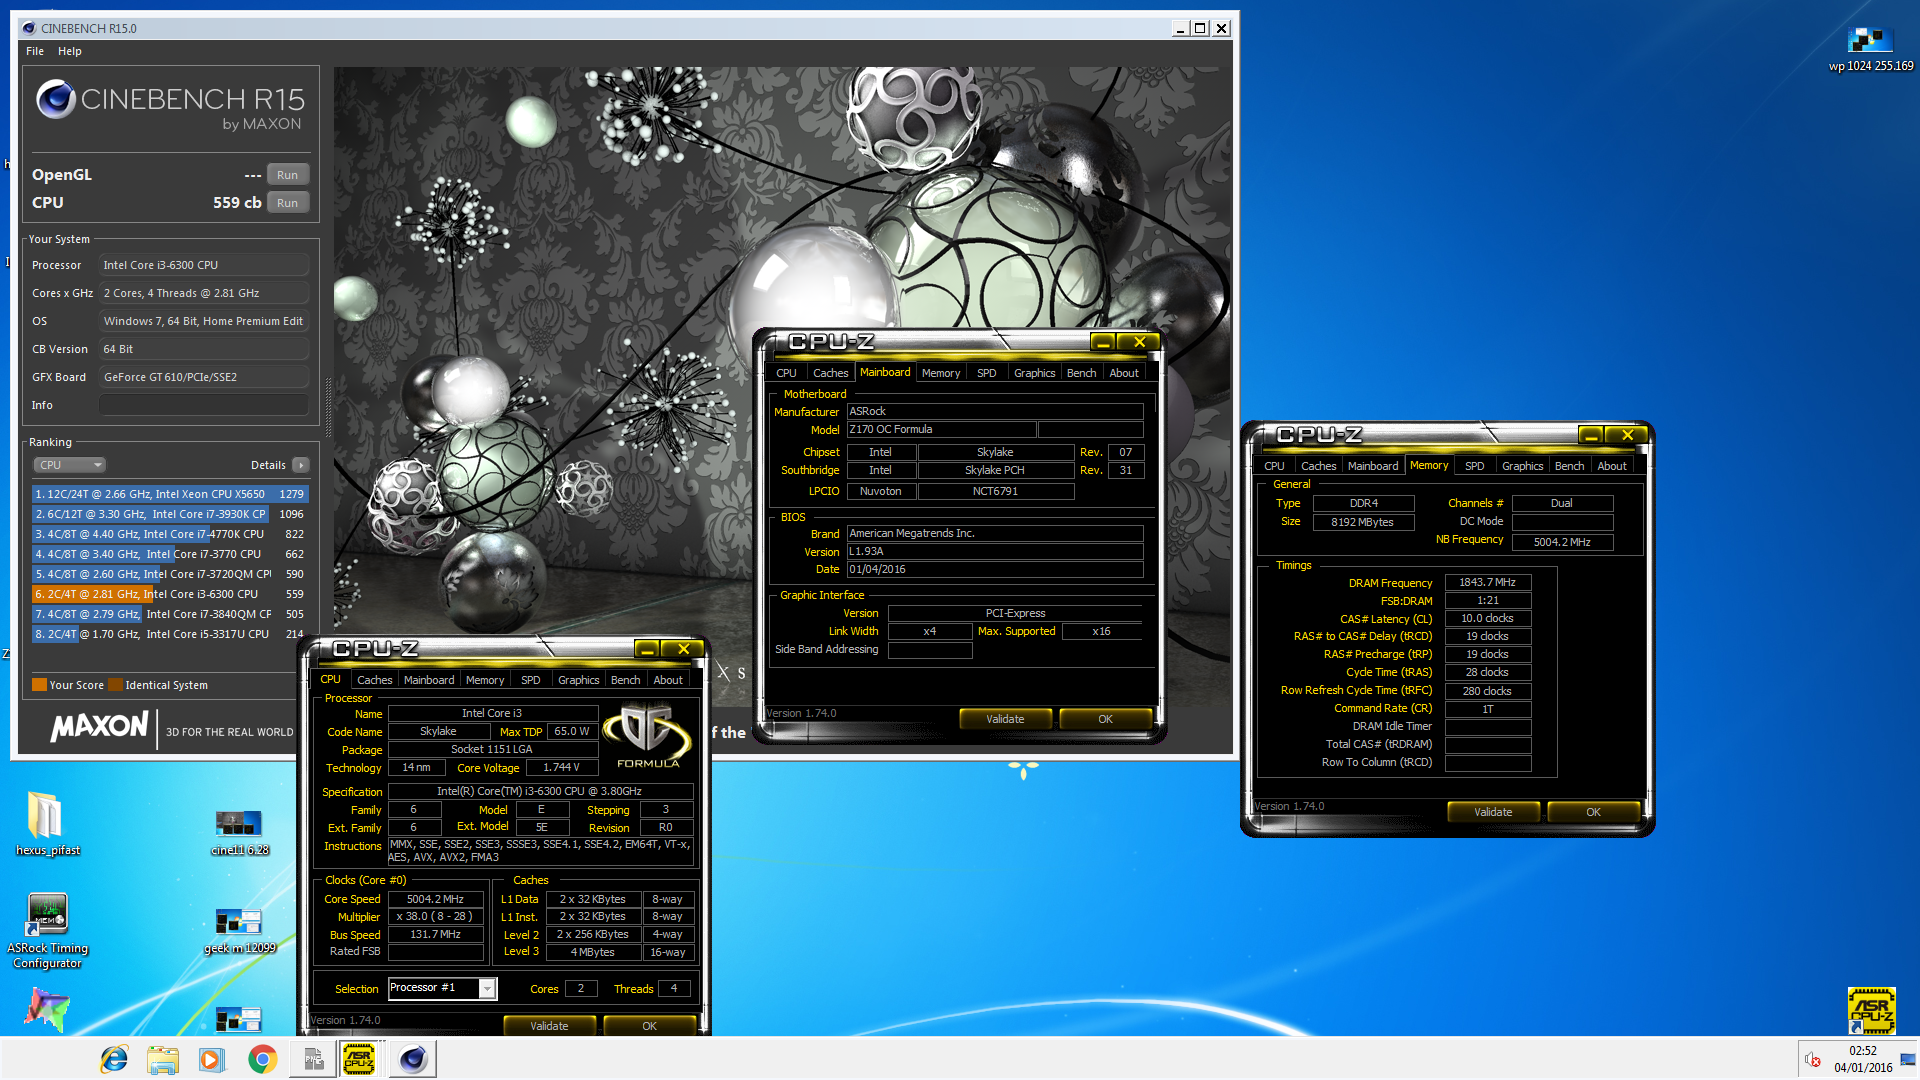Click the MAXON logo in Cinebench
Screen dimensions: 1920x1080
(99, 727)
